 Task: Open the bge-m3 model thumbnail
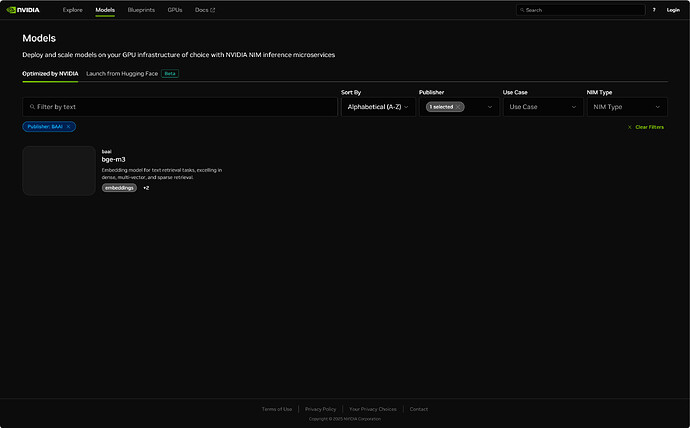point(59,171)
